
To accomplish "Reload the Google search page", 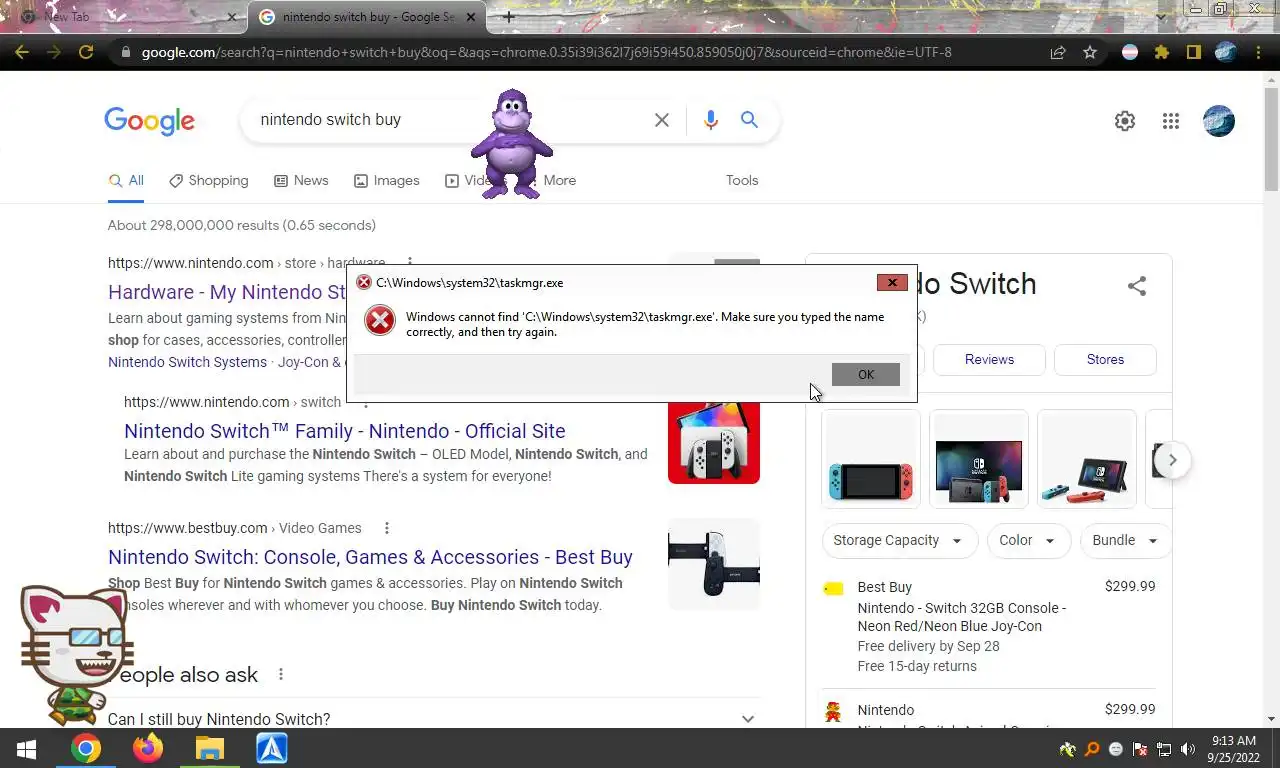I will click(86, 52).
